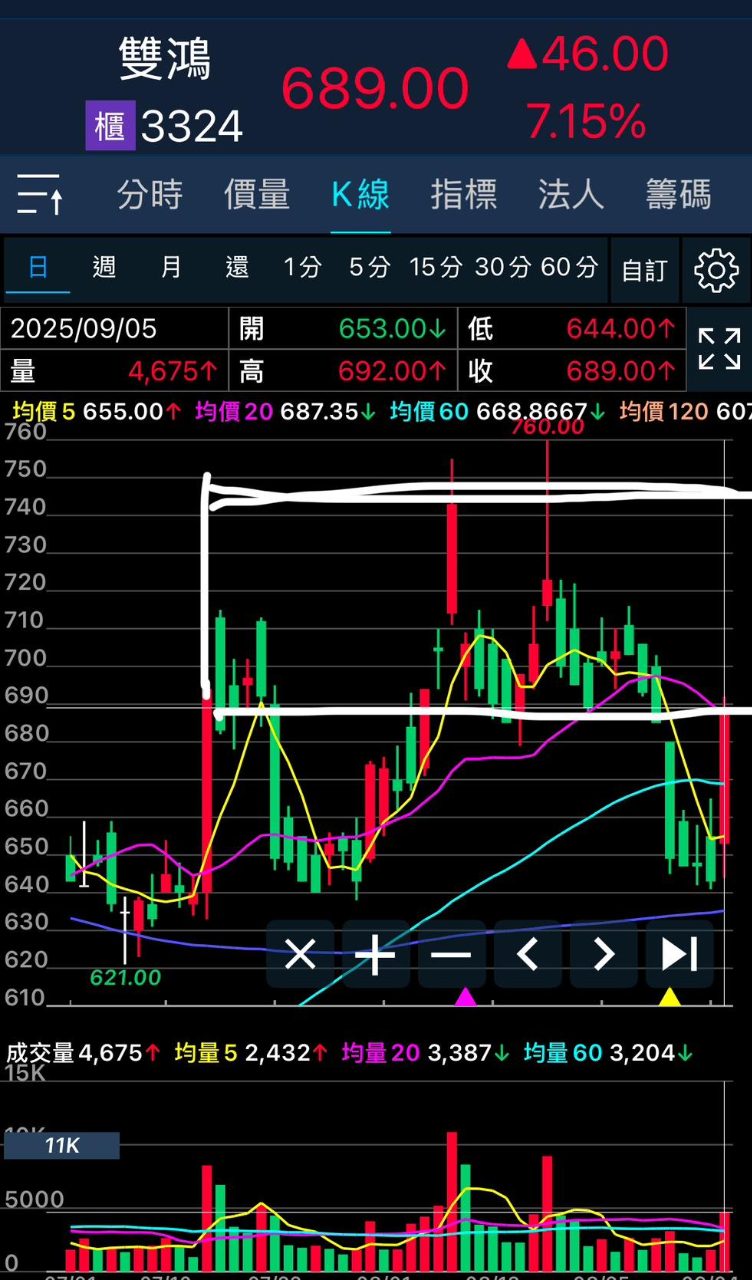Tap the current price 689.00

[375, 88]
